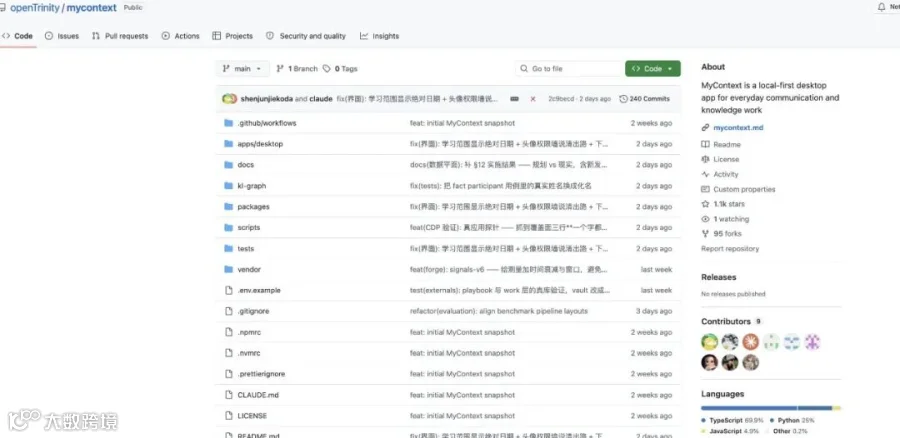Screen dimensions: 900x438
Task: Open the .github/workflows folder
Action: point(267,123)
